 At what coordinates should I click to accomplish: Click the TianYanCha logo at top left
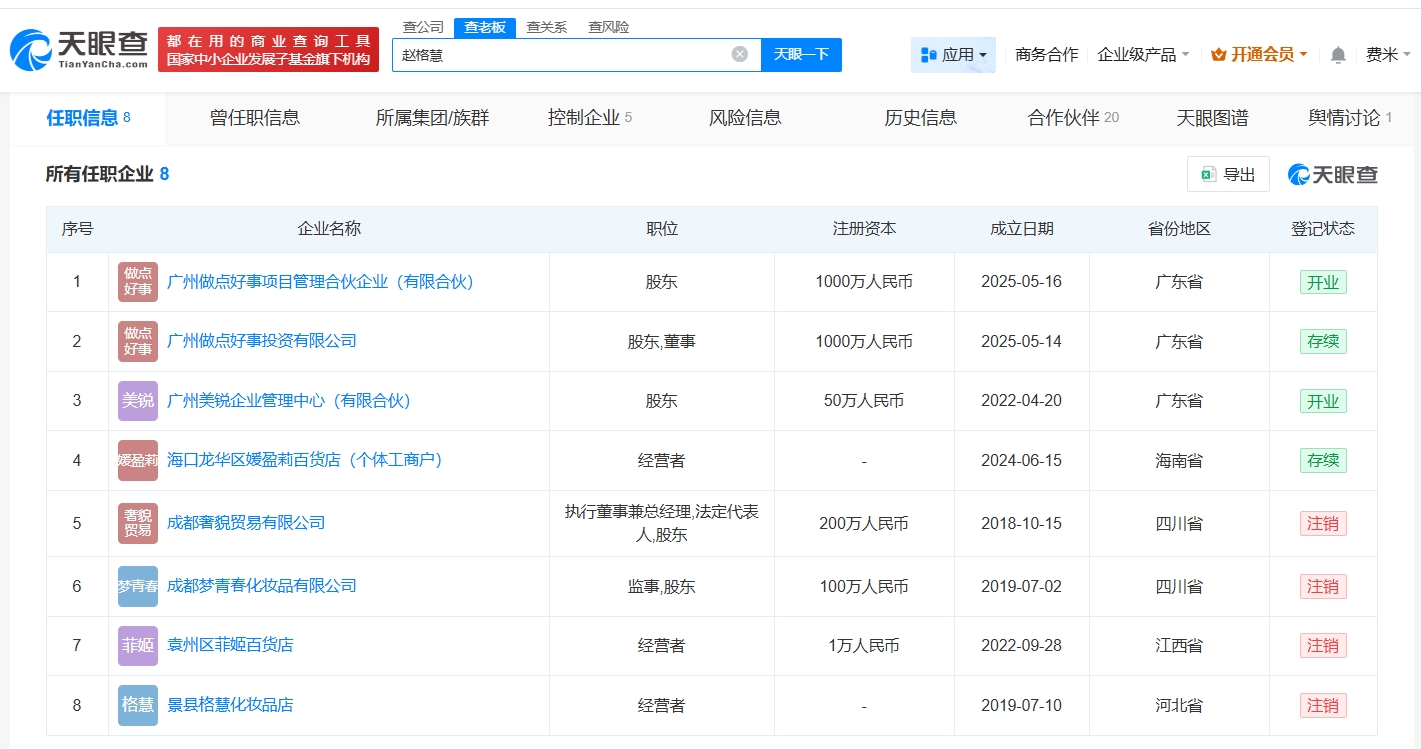click(x=79, y=49)
